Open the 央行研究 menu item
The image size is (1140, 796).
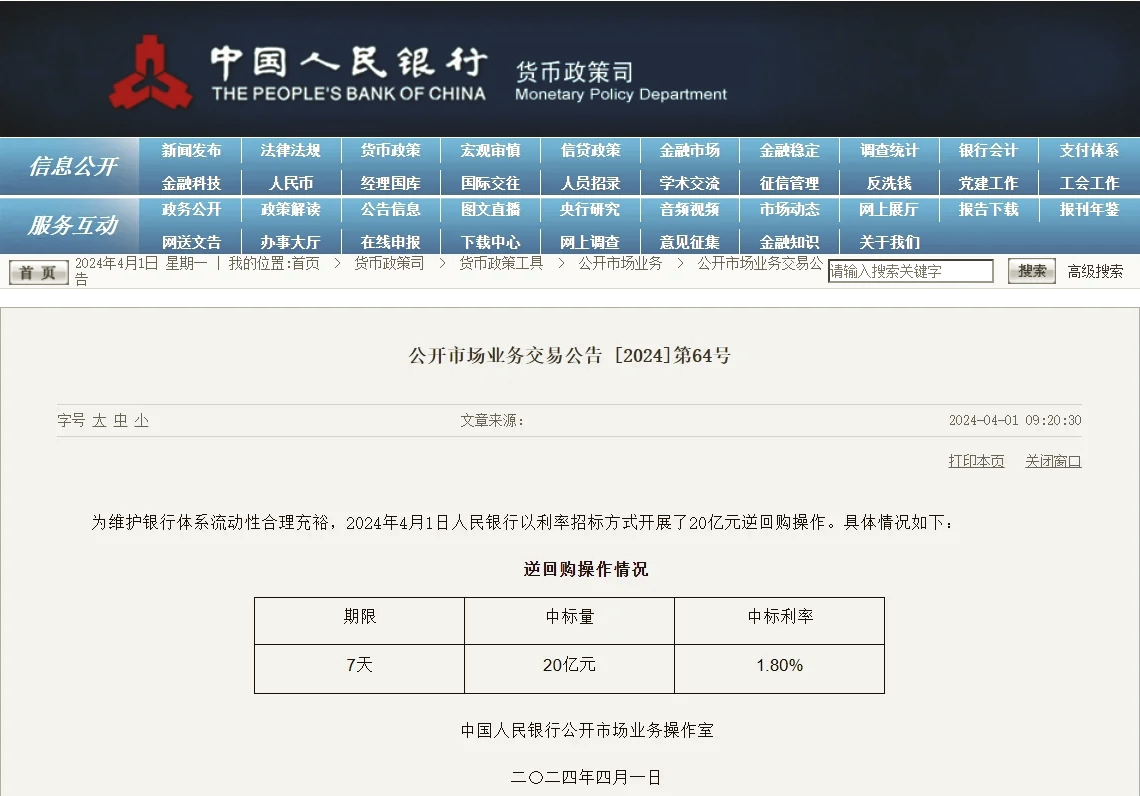[x=589, y=211]
